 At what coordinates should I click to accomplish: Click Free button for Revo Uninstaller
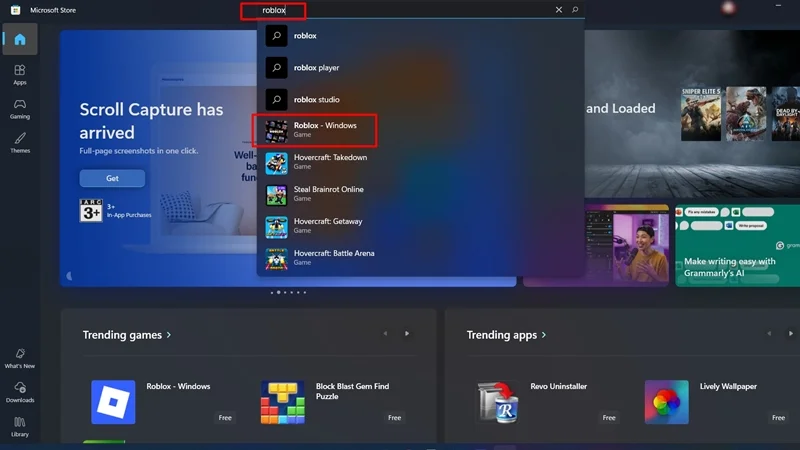tap(609, 417)
